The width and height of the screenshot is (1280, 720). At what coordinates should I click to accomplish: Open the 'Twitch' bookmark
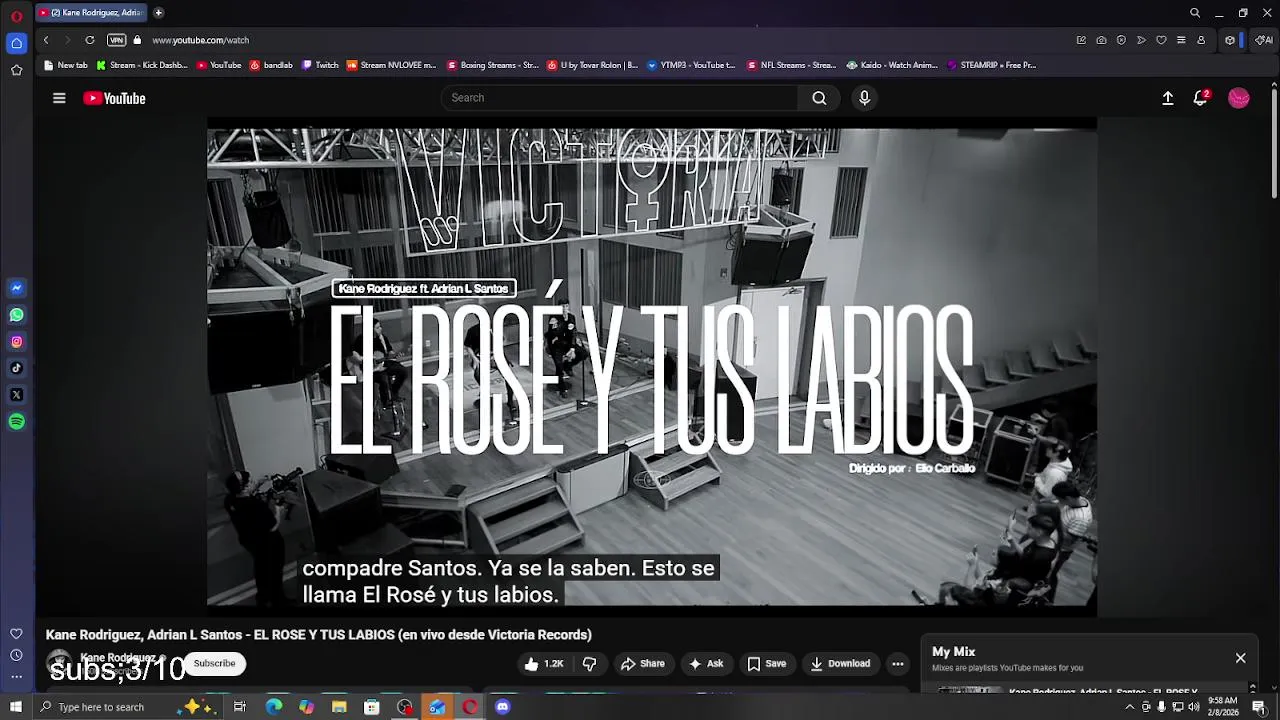click(321, 65)
